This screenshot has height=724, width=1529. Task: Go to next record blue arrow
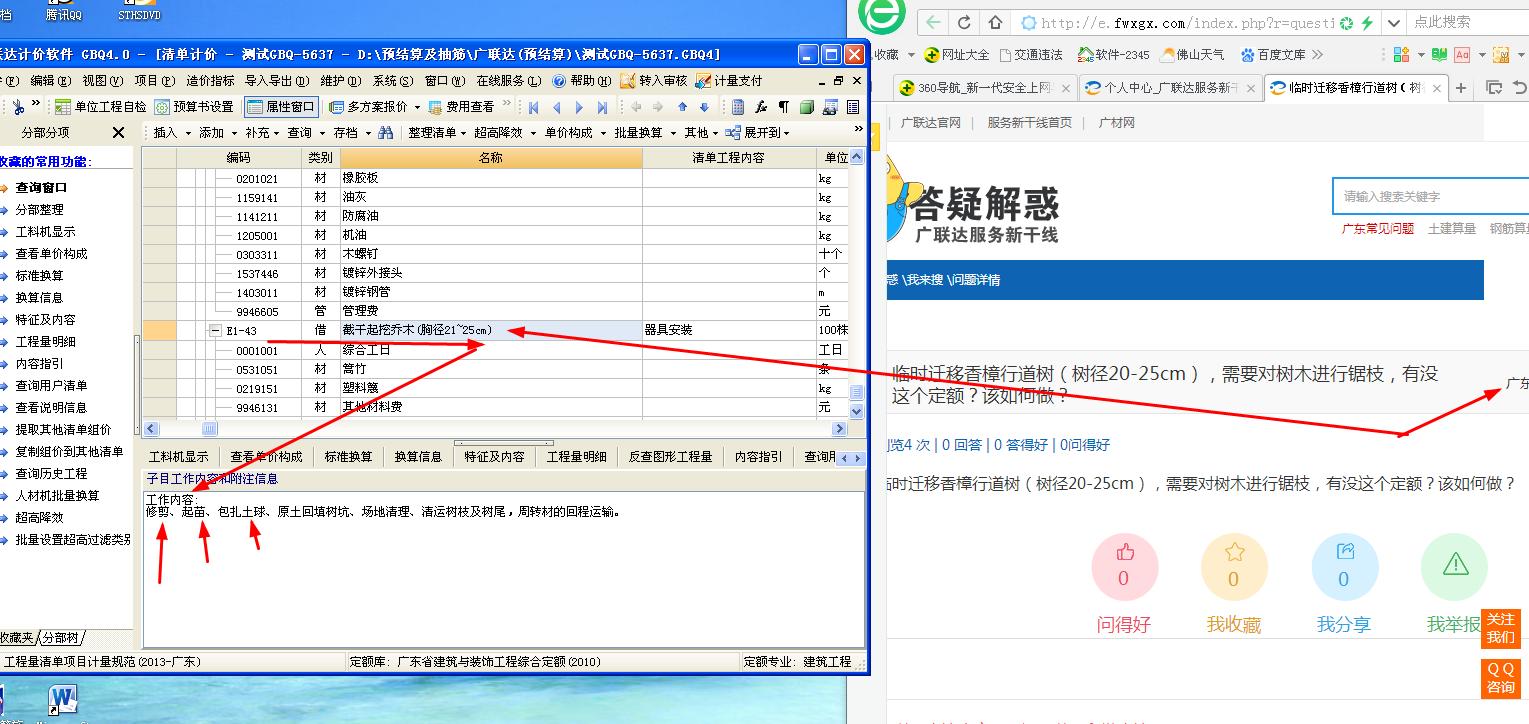tap(580, 107)
